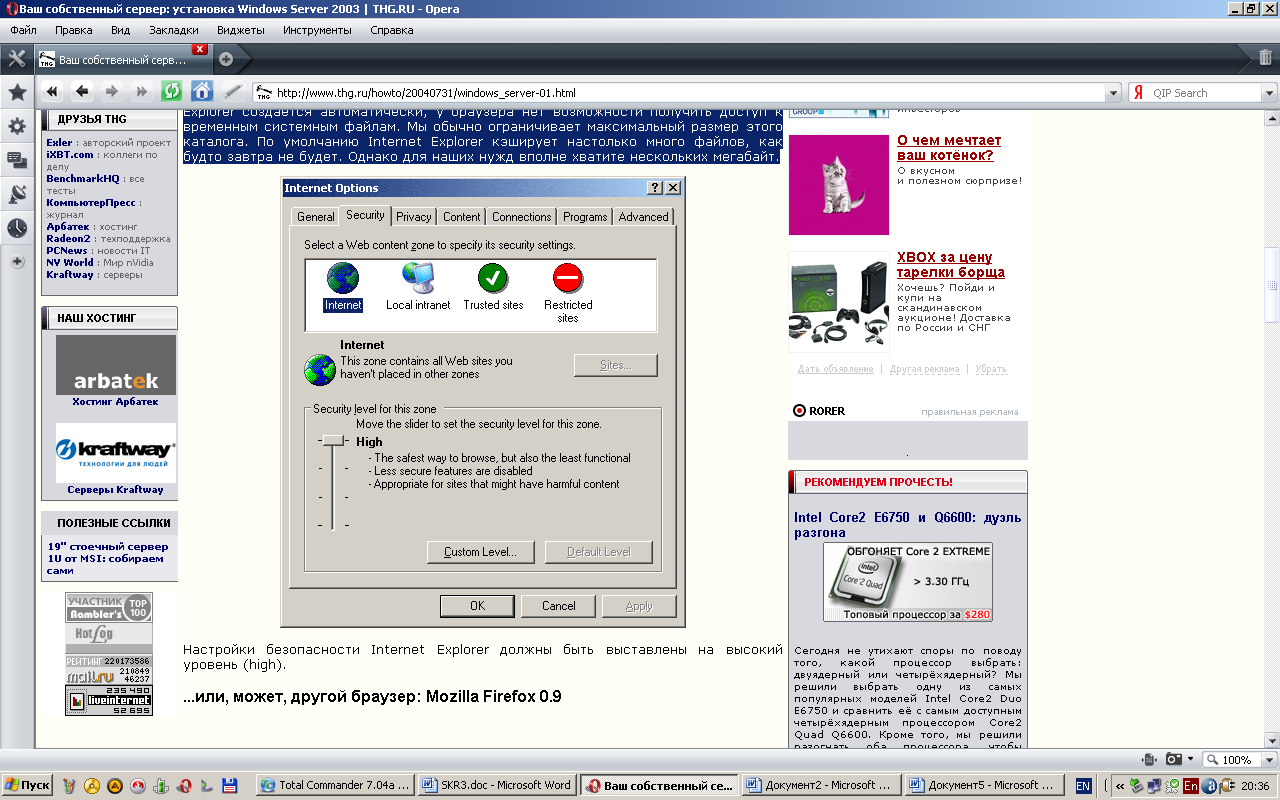This screenshot has height=800, width=1280.
Task: Click the Дать объявление link
Action: pyautogui.click(x=835, y=369)
